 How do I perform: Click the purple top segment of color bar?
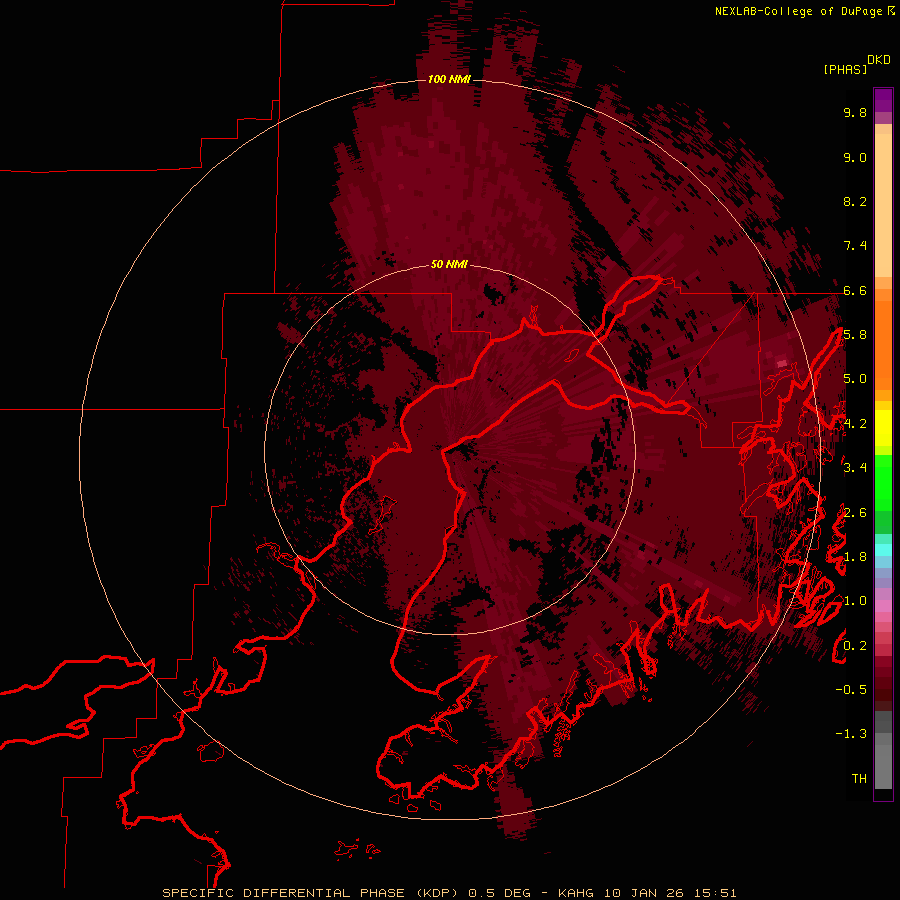pyautogui.click(x=883, y=100)
